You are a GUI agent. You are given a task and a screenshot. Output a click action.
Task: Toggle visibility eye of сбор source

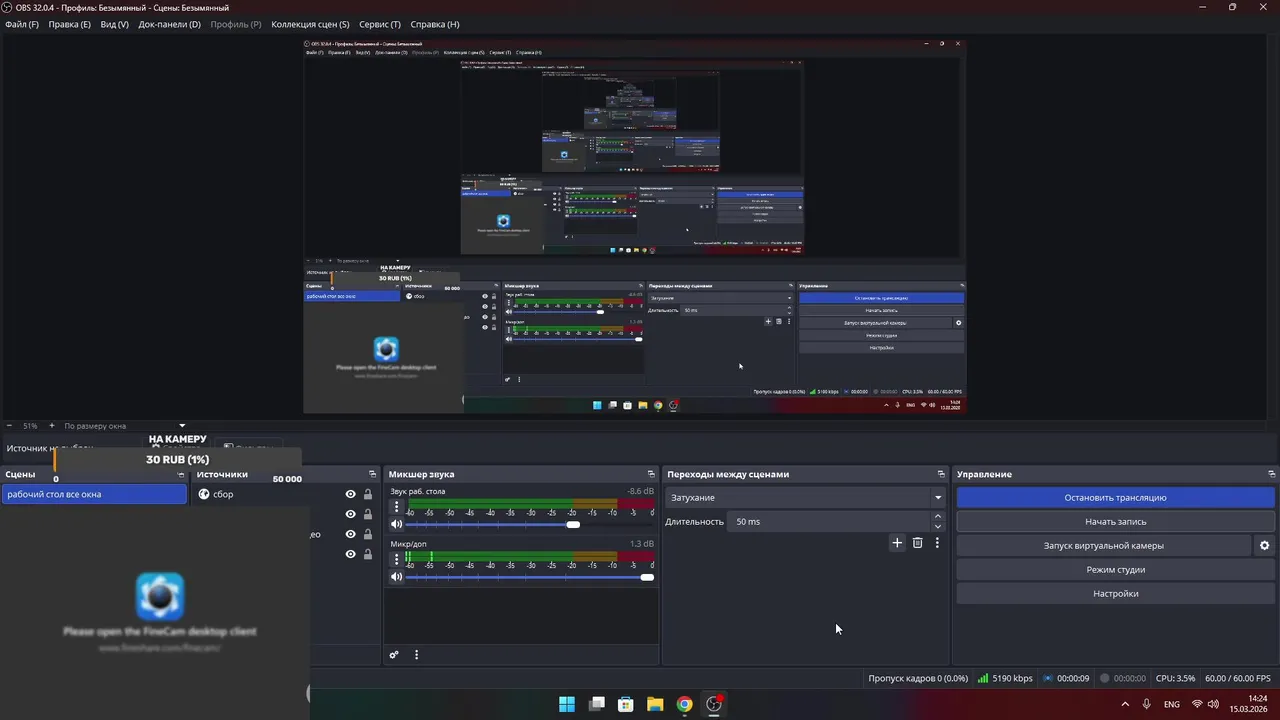click(350, 494)
